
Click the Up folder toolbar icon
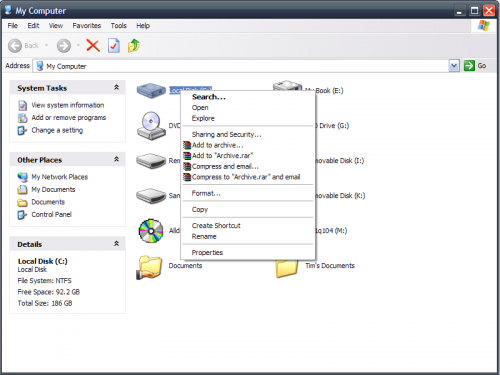(134, 46)
